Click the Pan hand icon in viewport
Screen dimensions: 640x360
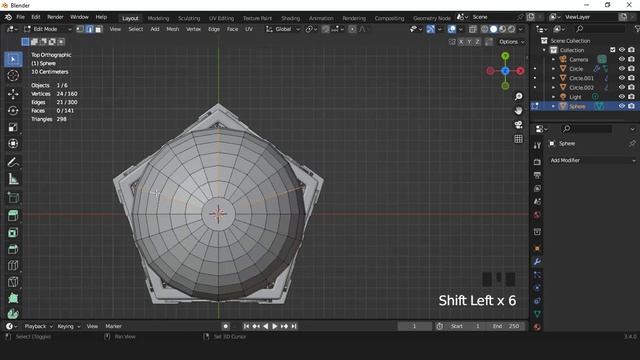point(518,111)
